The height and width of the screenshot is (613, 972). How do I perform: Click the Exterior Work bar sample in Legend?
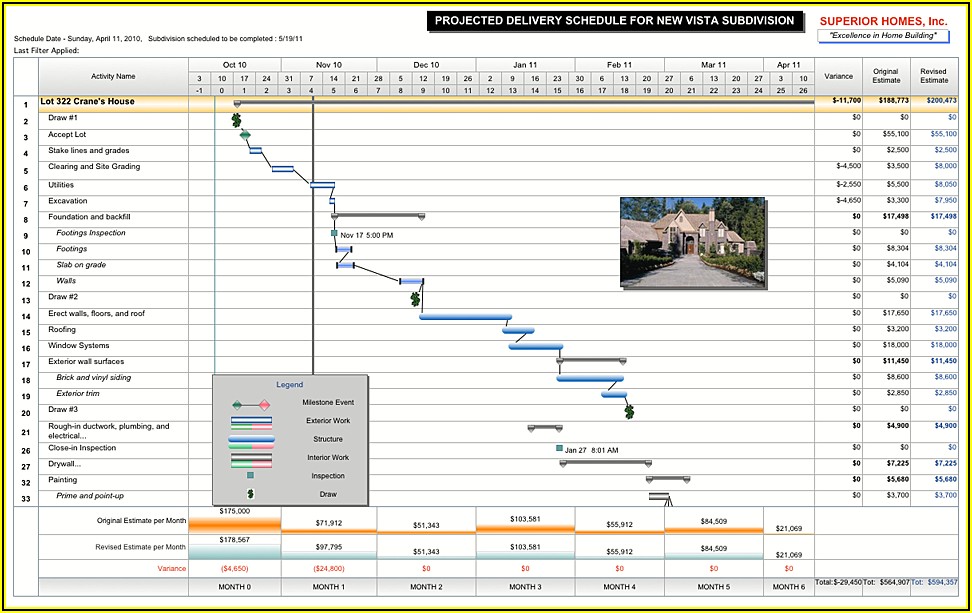(x=251, y=421)
